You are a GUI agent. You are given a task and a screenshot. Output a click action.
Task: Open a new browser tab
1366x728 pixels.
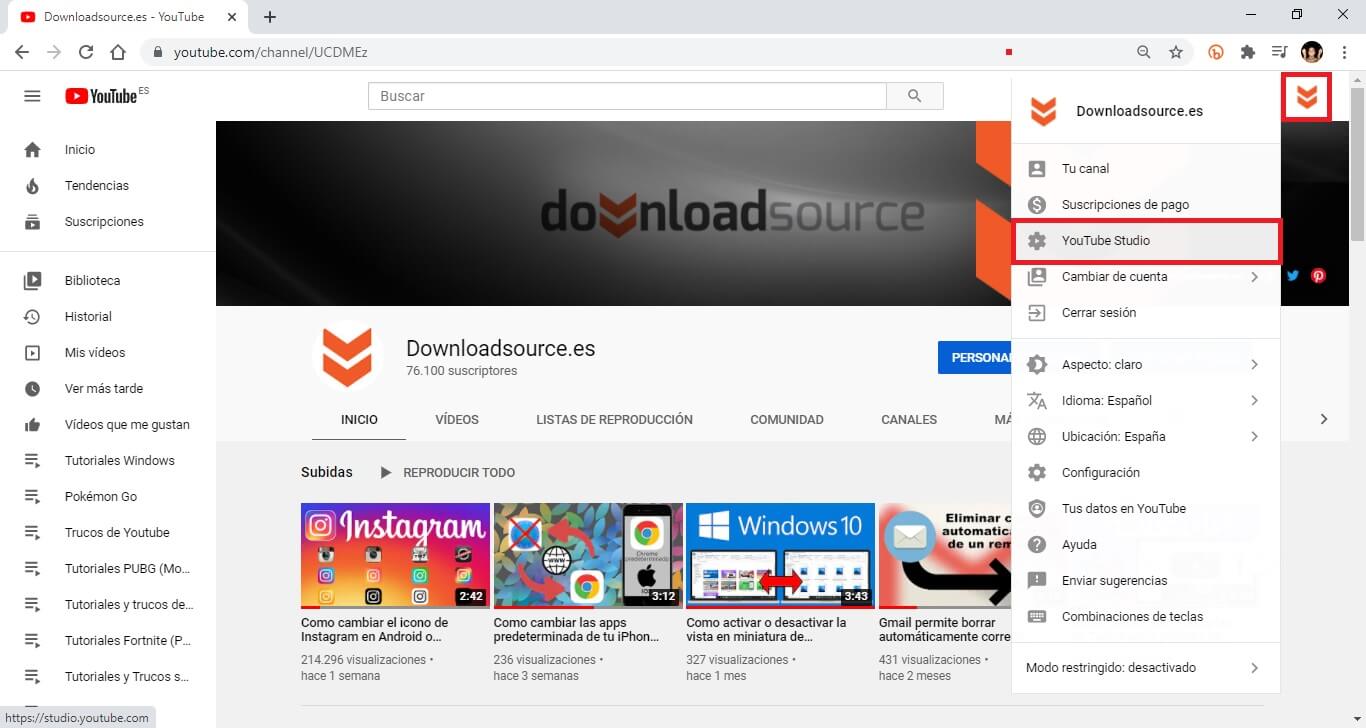[x=270, y=17]
